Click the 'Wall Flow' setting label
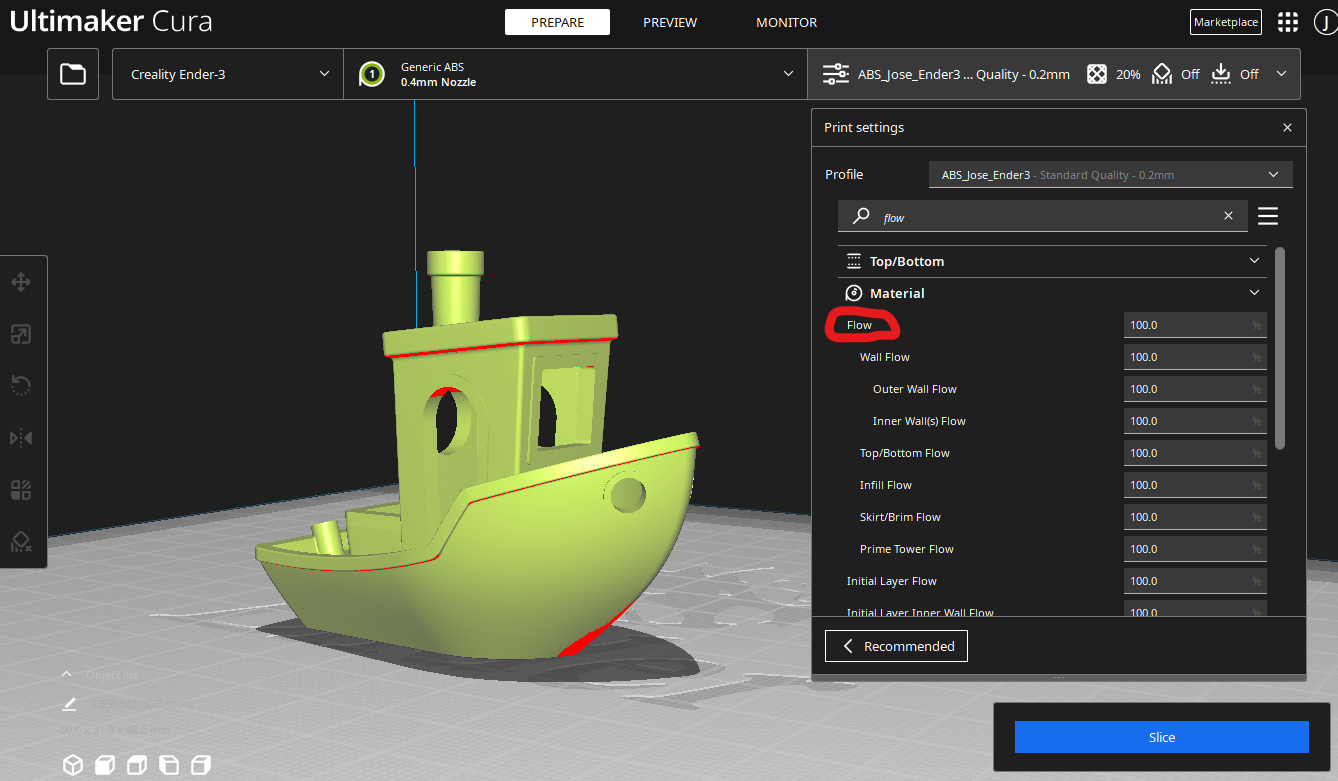Screen dimensions: 1338x781 pos(885,357)
